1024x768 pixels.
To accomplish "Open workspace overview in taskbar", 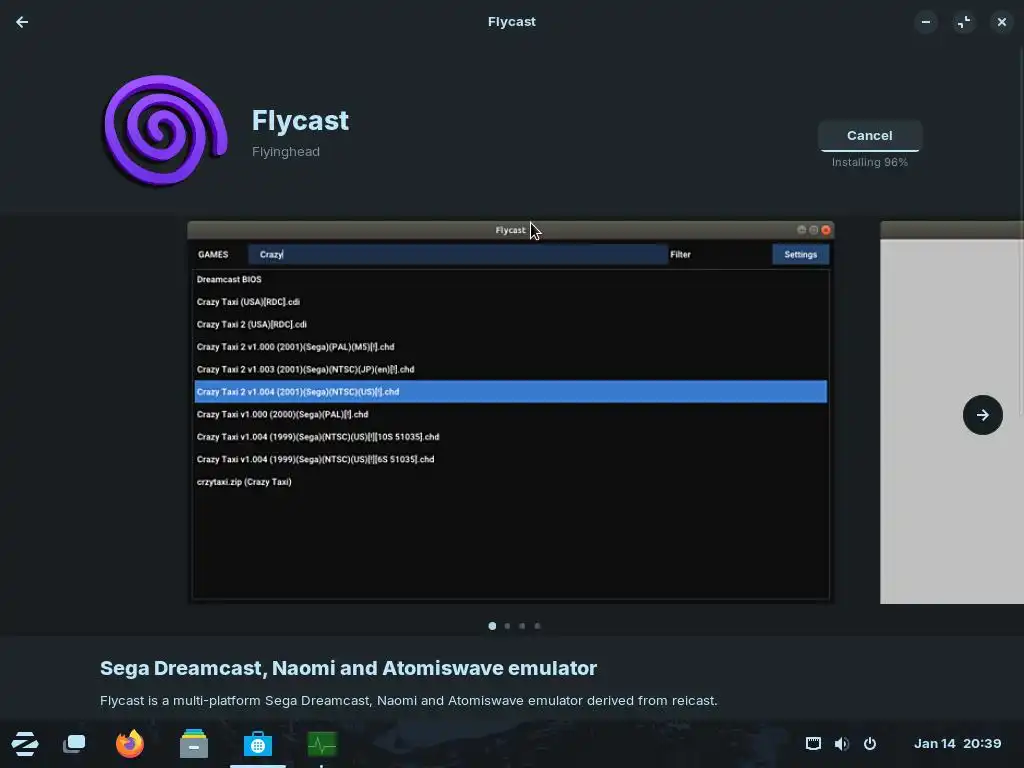I will [x=74, y=743].
